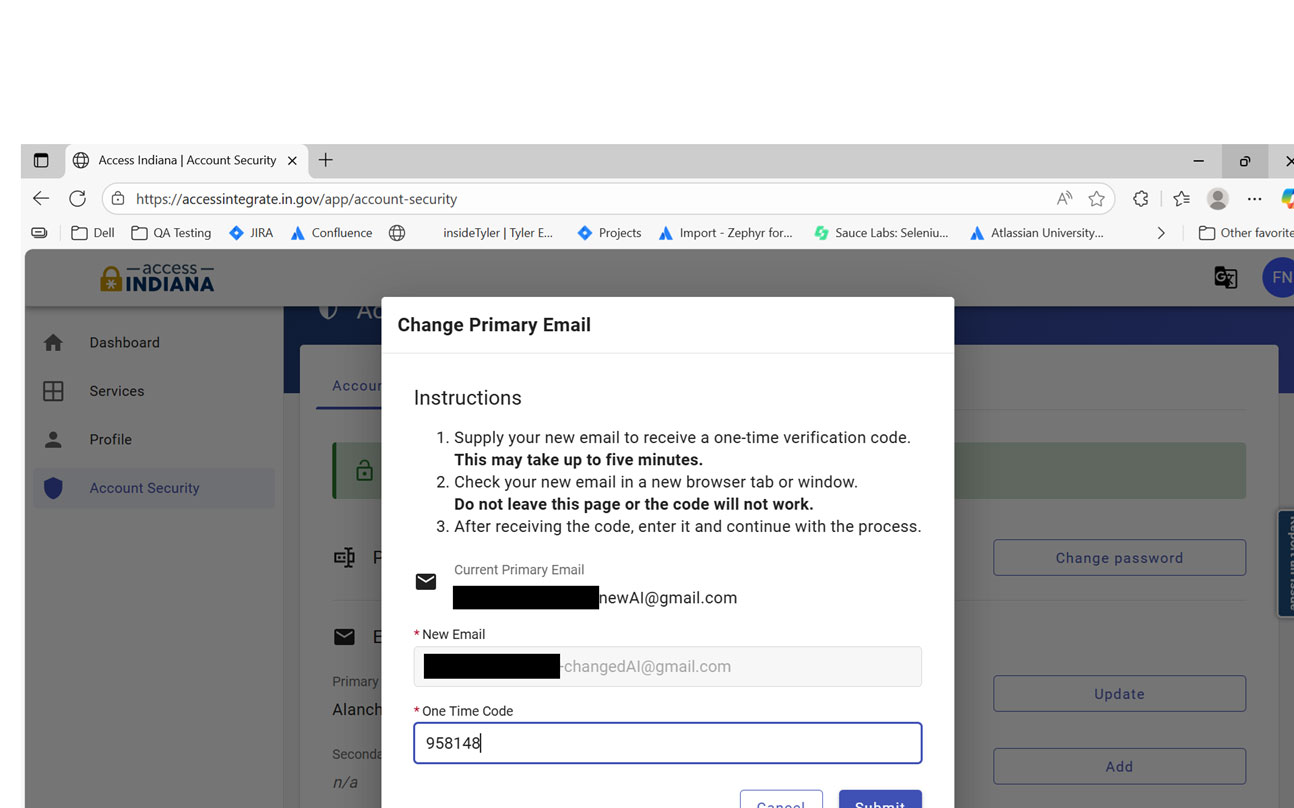Refresh the page with reload icon

click(77, 199)
